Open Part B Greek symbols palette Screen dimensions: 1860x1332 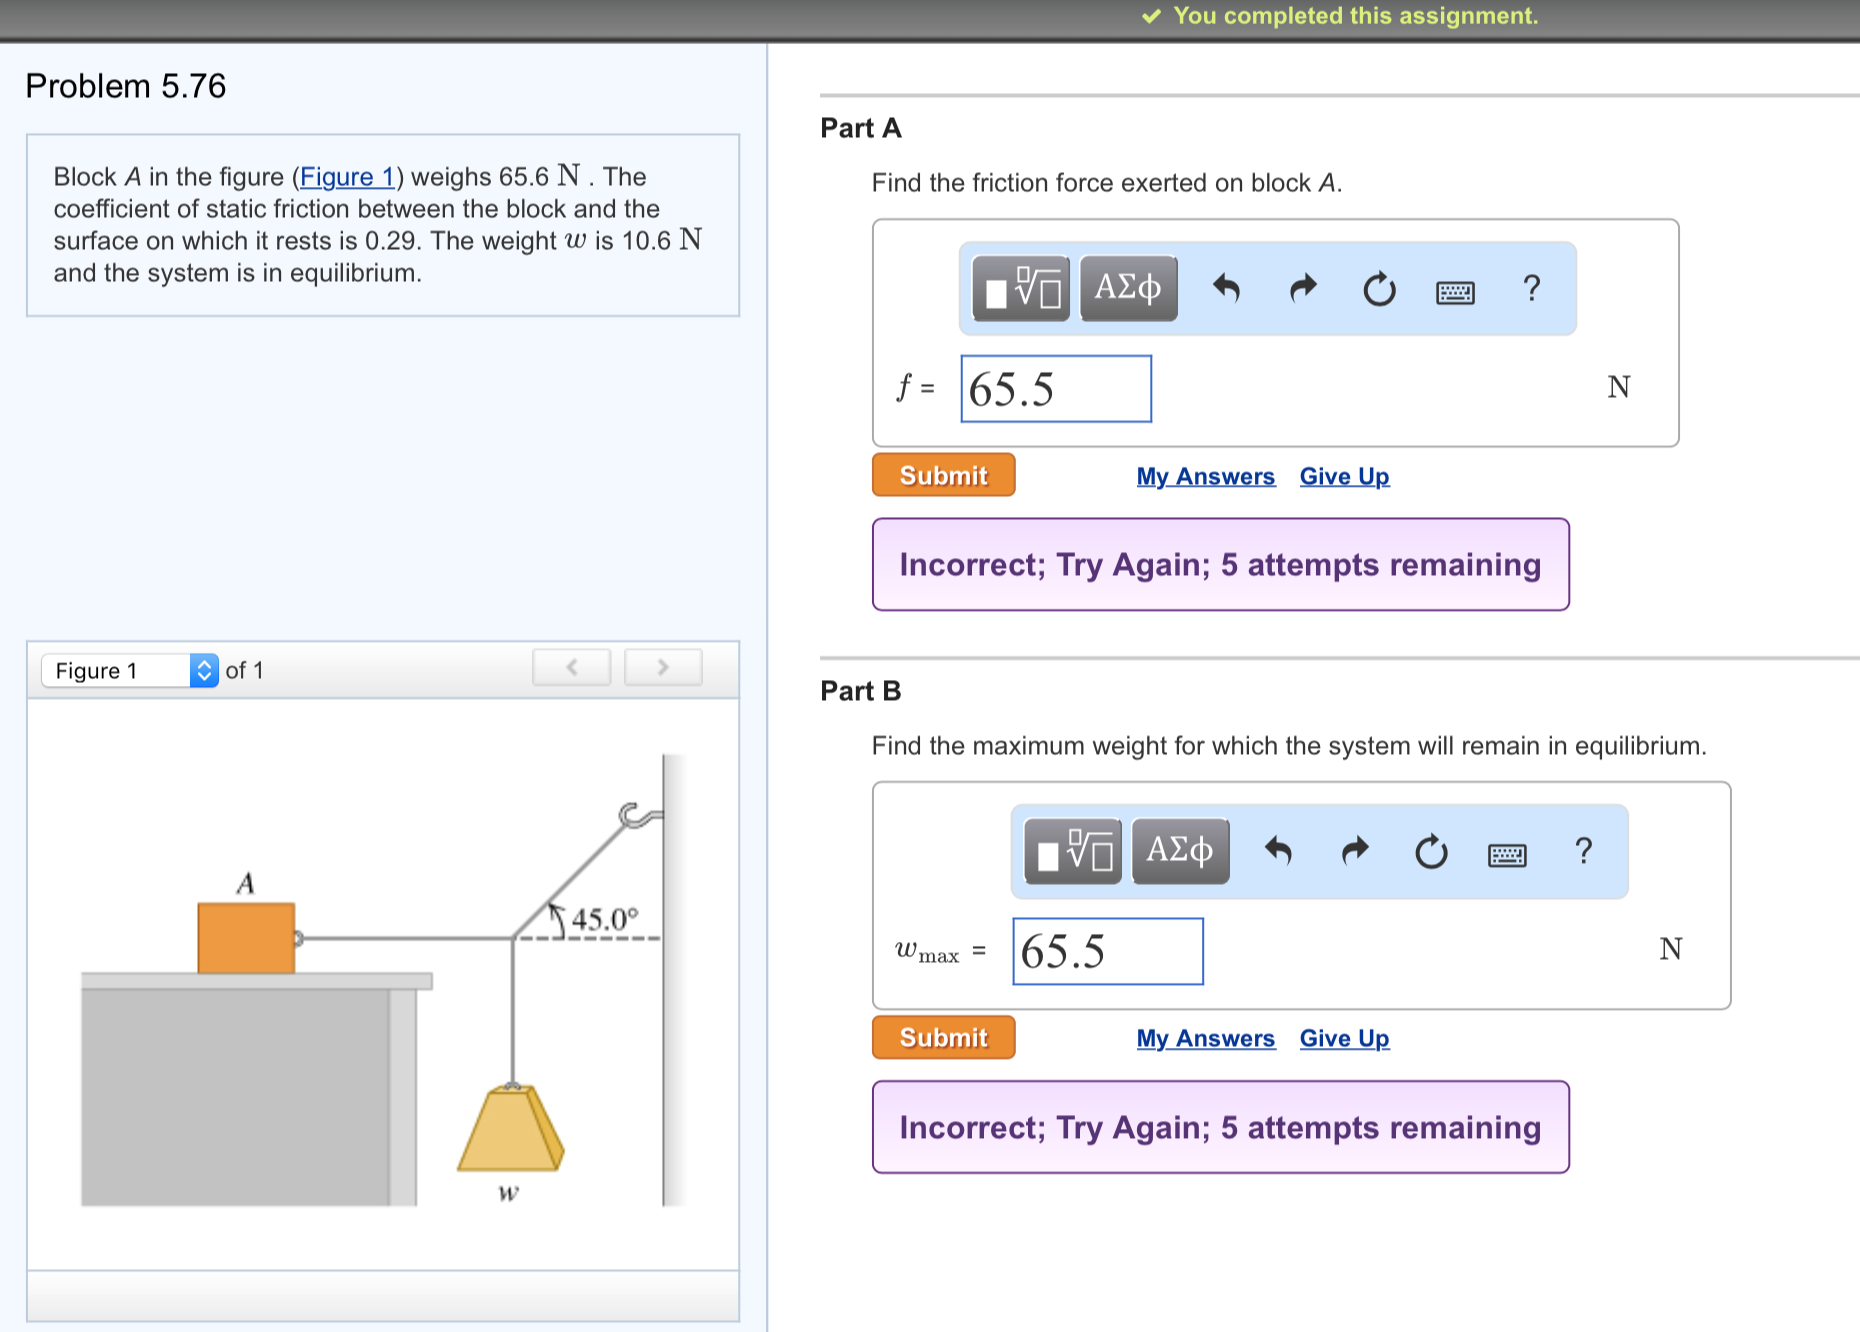tap(1180, 851)
